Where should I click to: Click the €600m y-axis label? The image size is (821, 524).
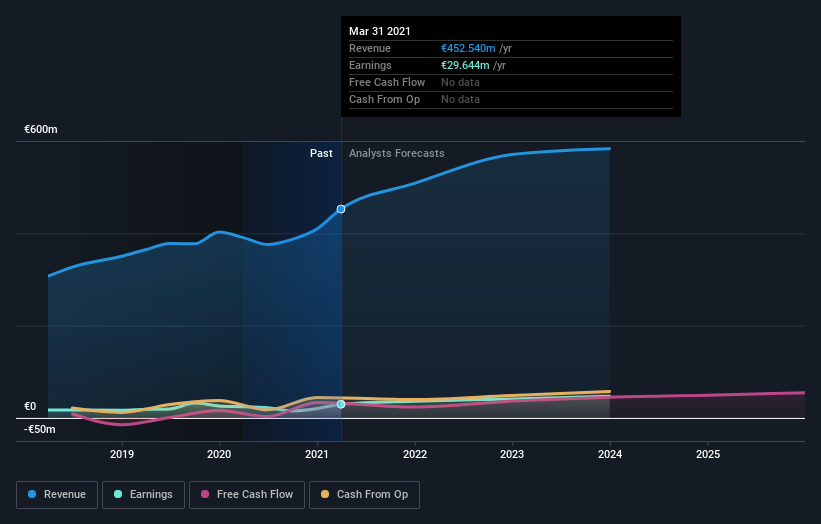(x=41, y=129)
